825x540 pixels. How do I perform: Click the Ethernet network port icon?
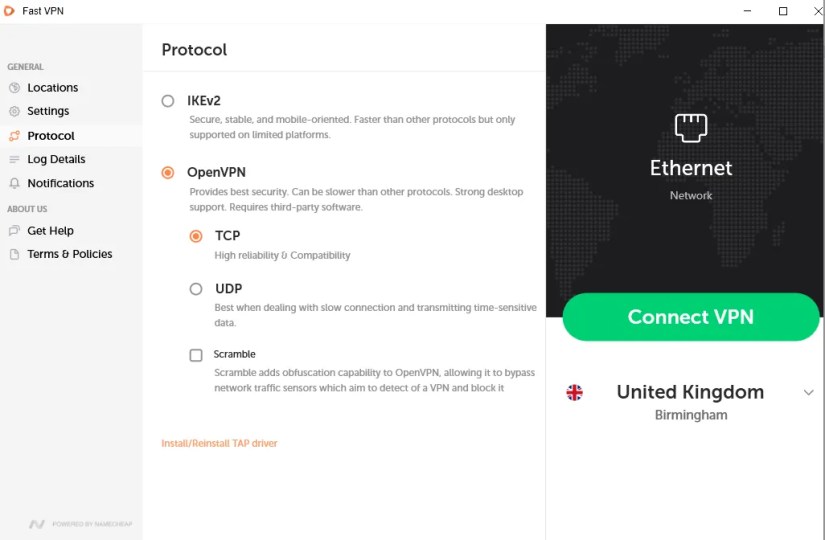690,127
